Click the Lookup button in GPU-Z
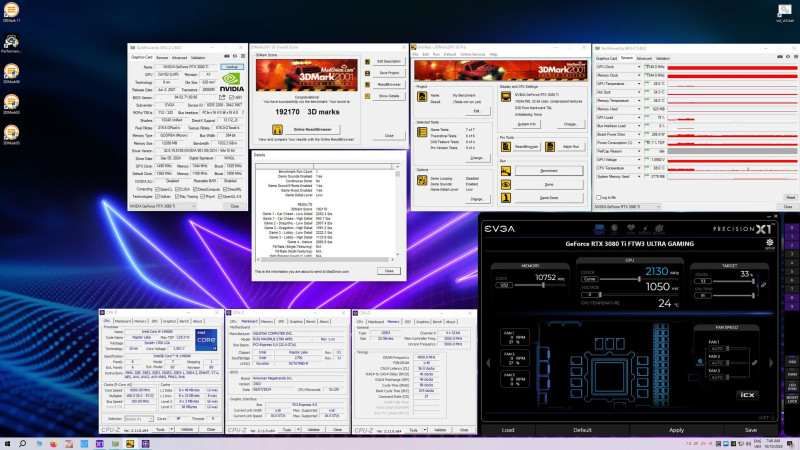The image size is (800, 450). point(232,67)
